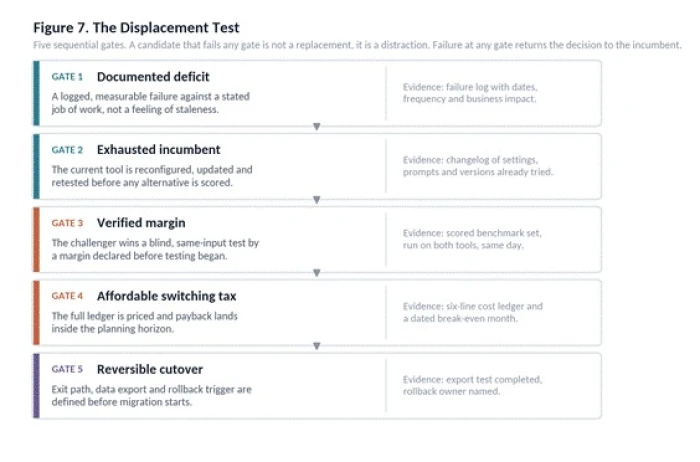Click the Exhausted incumbent heading
The image size is (700, 462).
(x=158, y=150)
